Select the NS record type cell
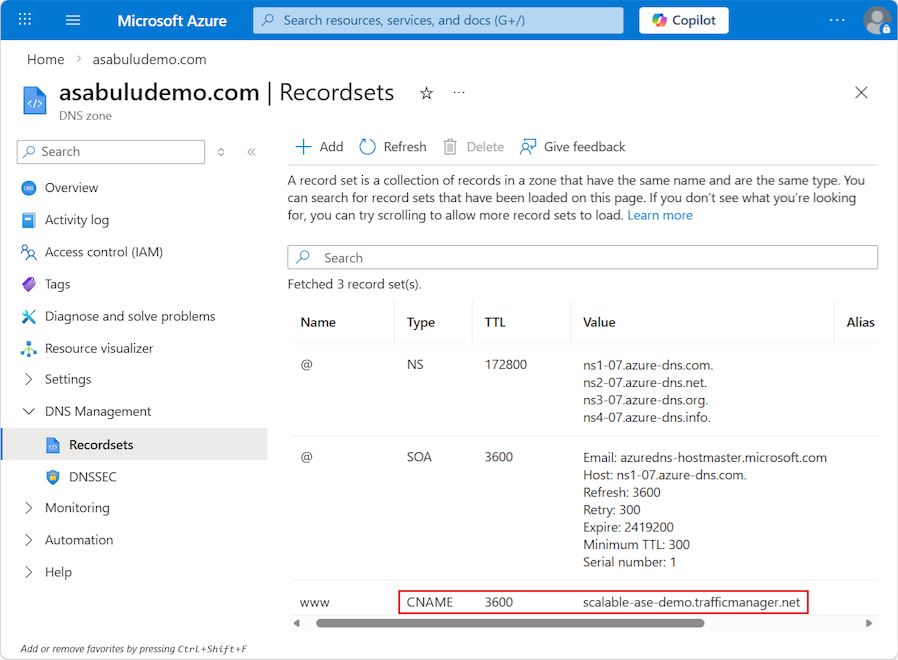Screen dimensions: 898x660 pyautogui.click(x=415, y=365)
